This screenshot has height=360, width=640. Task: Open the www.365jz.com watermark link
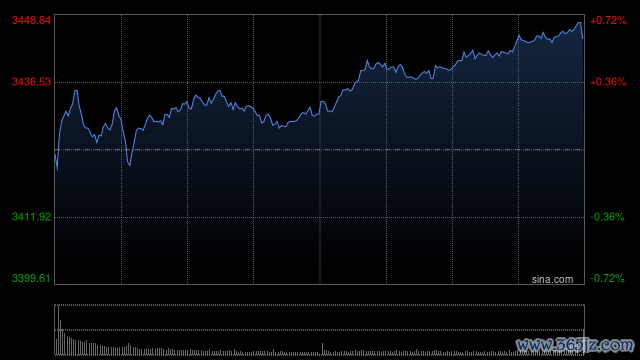[575, 345]
